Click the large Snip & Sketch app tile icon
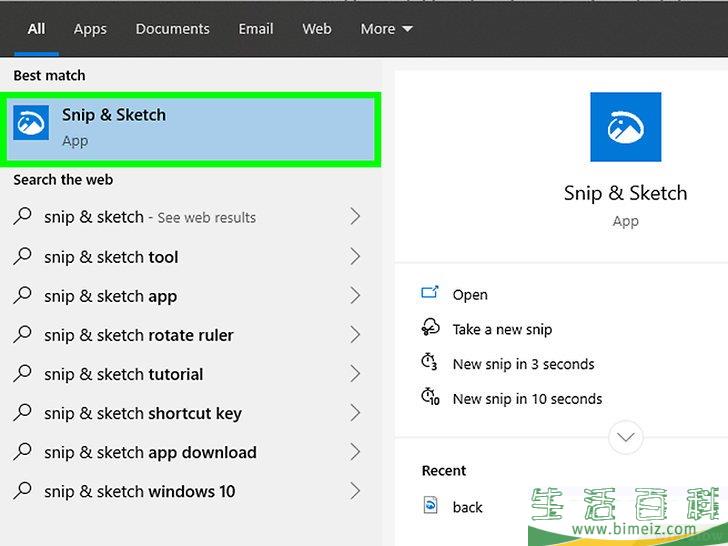 coord(625,127)
